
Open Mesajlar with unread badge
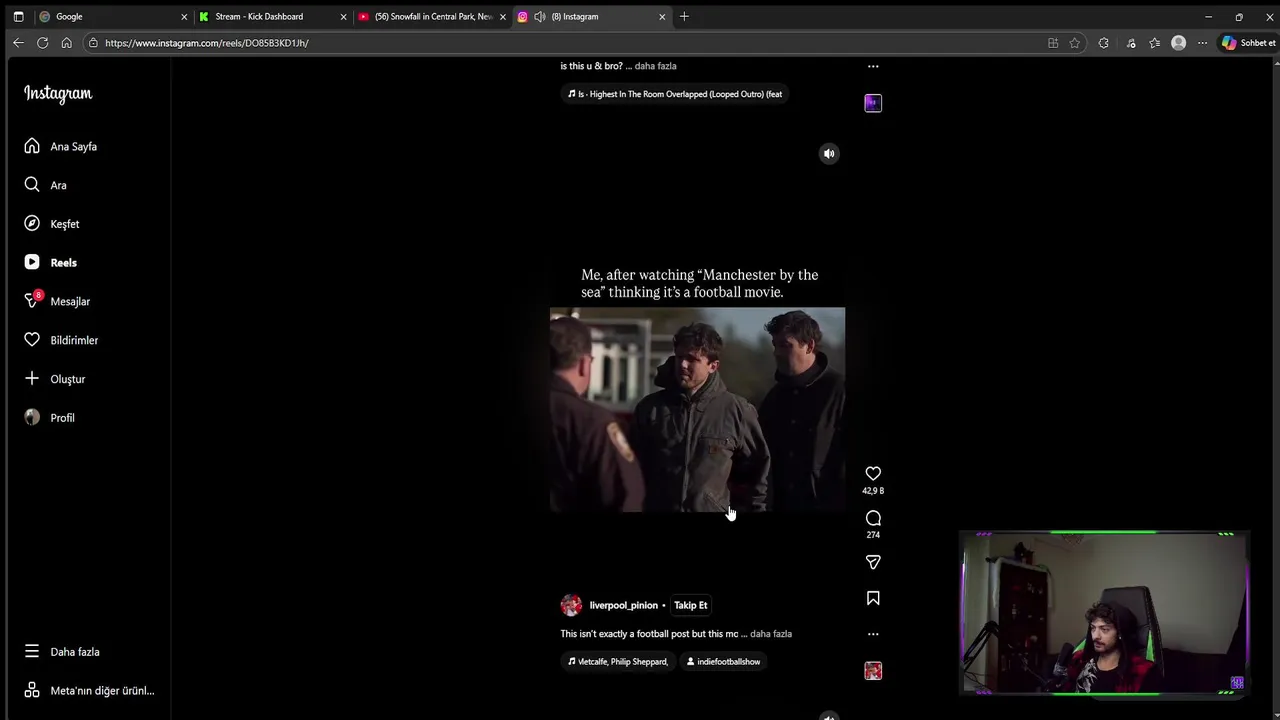click(x=57, y=301)
